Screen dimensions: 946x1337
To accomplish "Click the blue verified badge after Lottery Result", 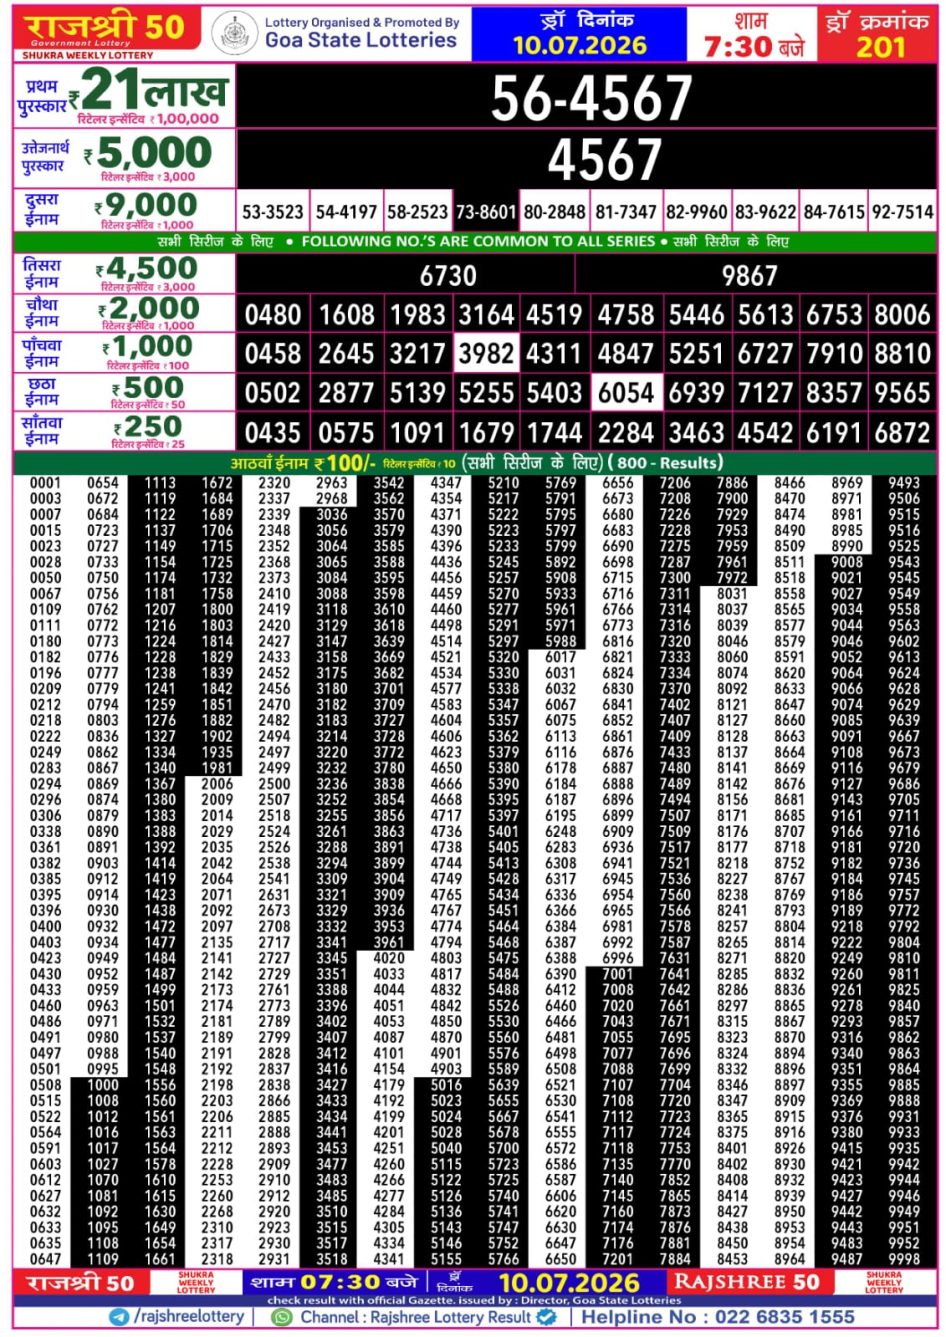I will point(546,1318).
